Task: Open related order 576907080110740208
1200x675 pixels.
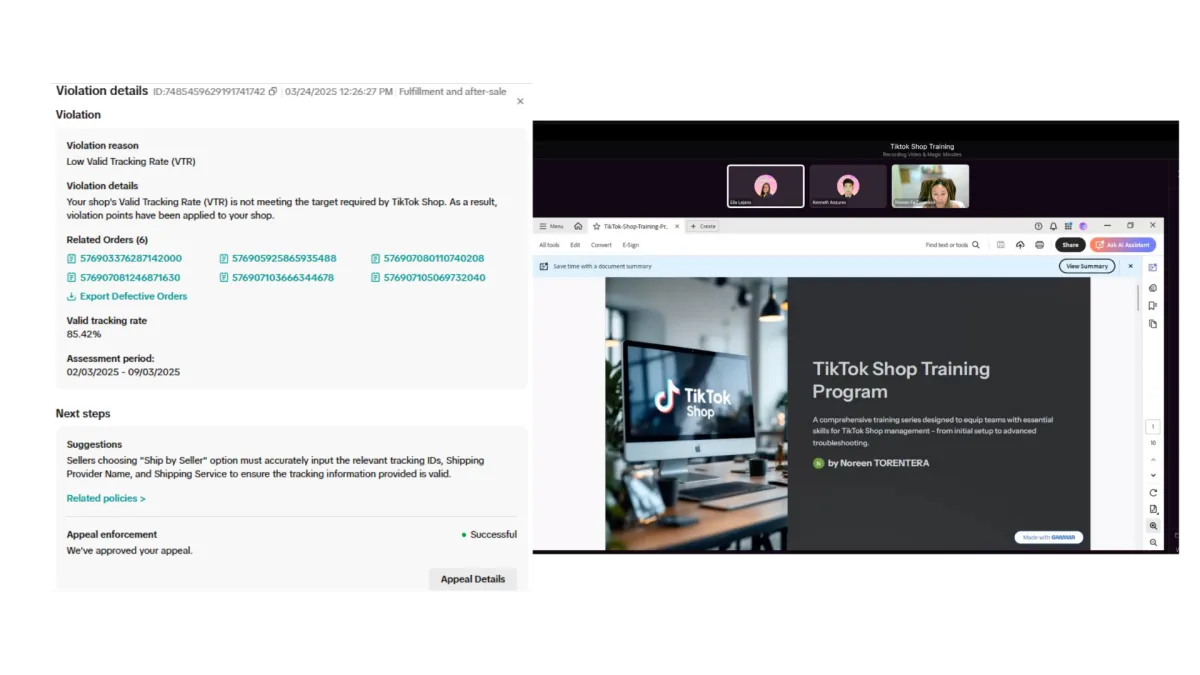Action: [427, 258]
